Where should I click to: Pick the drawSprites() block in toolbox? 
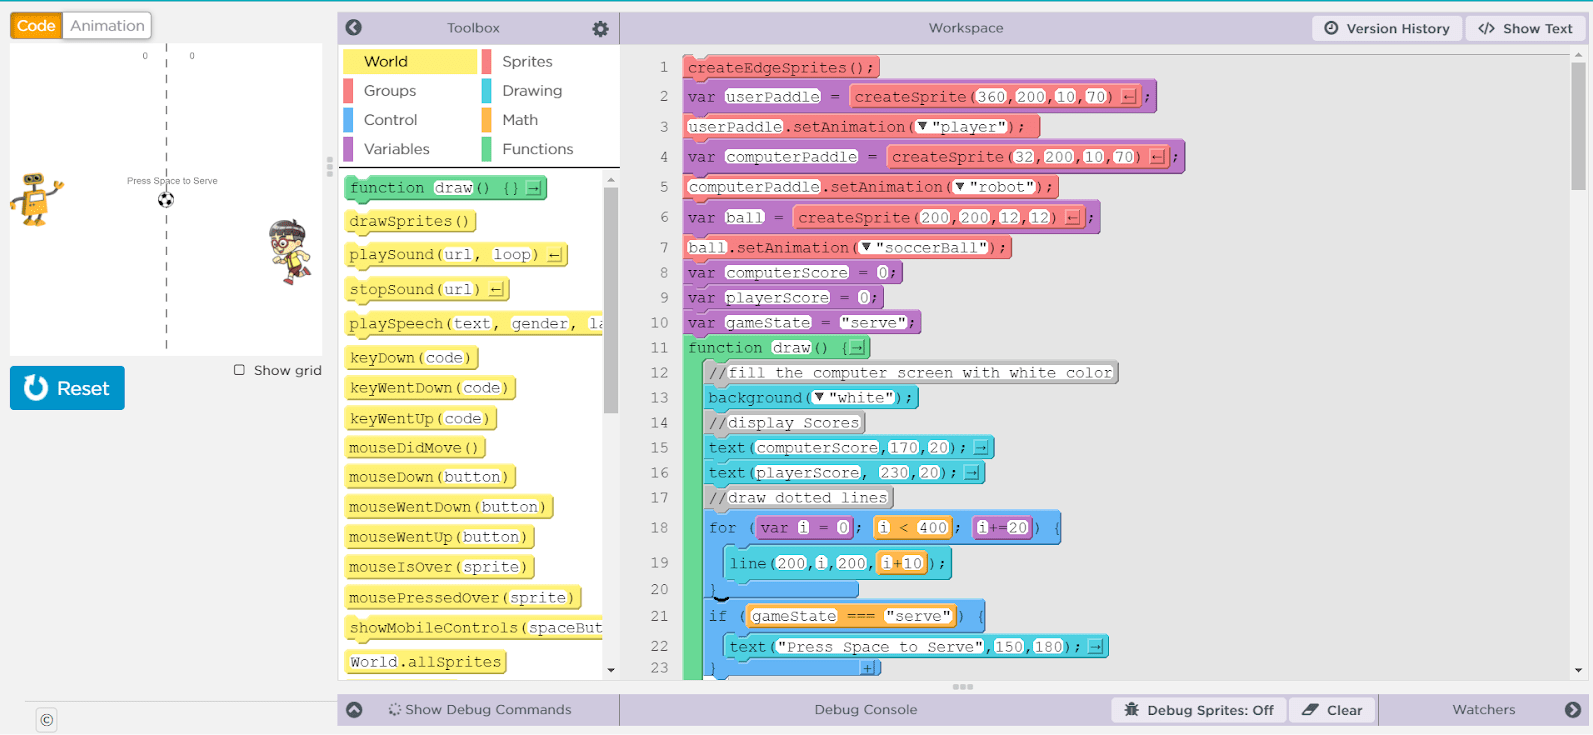coord(410,221)
